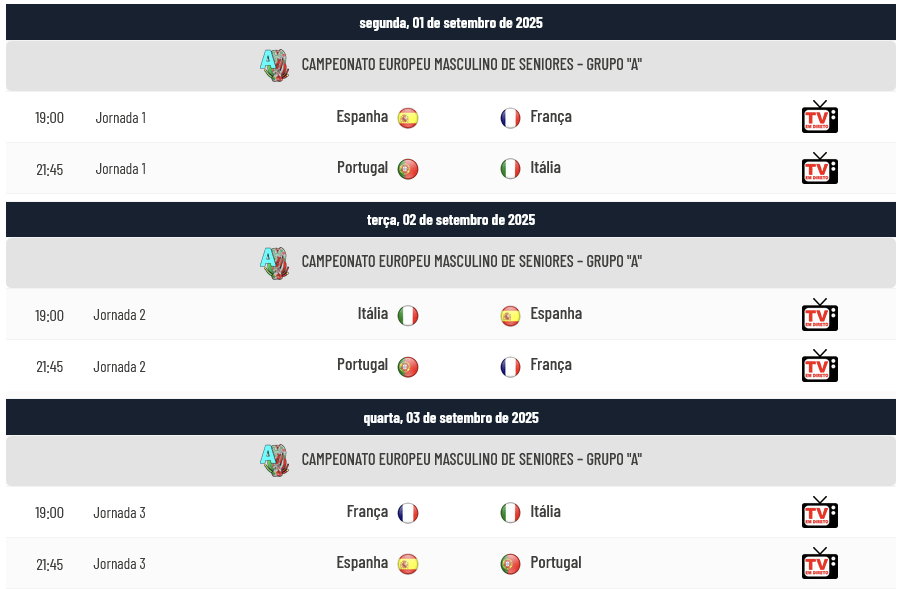Open Campeonato Europeu Grupo A link under terça
The width and height of the screenshot is (901, 589).
(x=471, y=261)
